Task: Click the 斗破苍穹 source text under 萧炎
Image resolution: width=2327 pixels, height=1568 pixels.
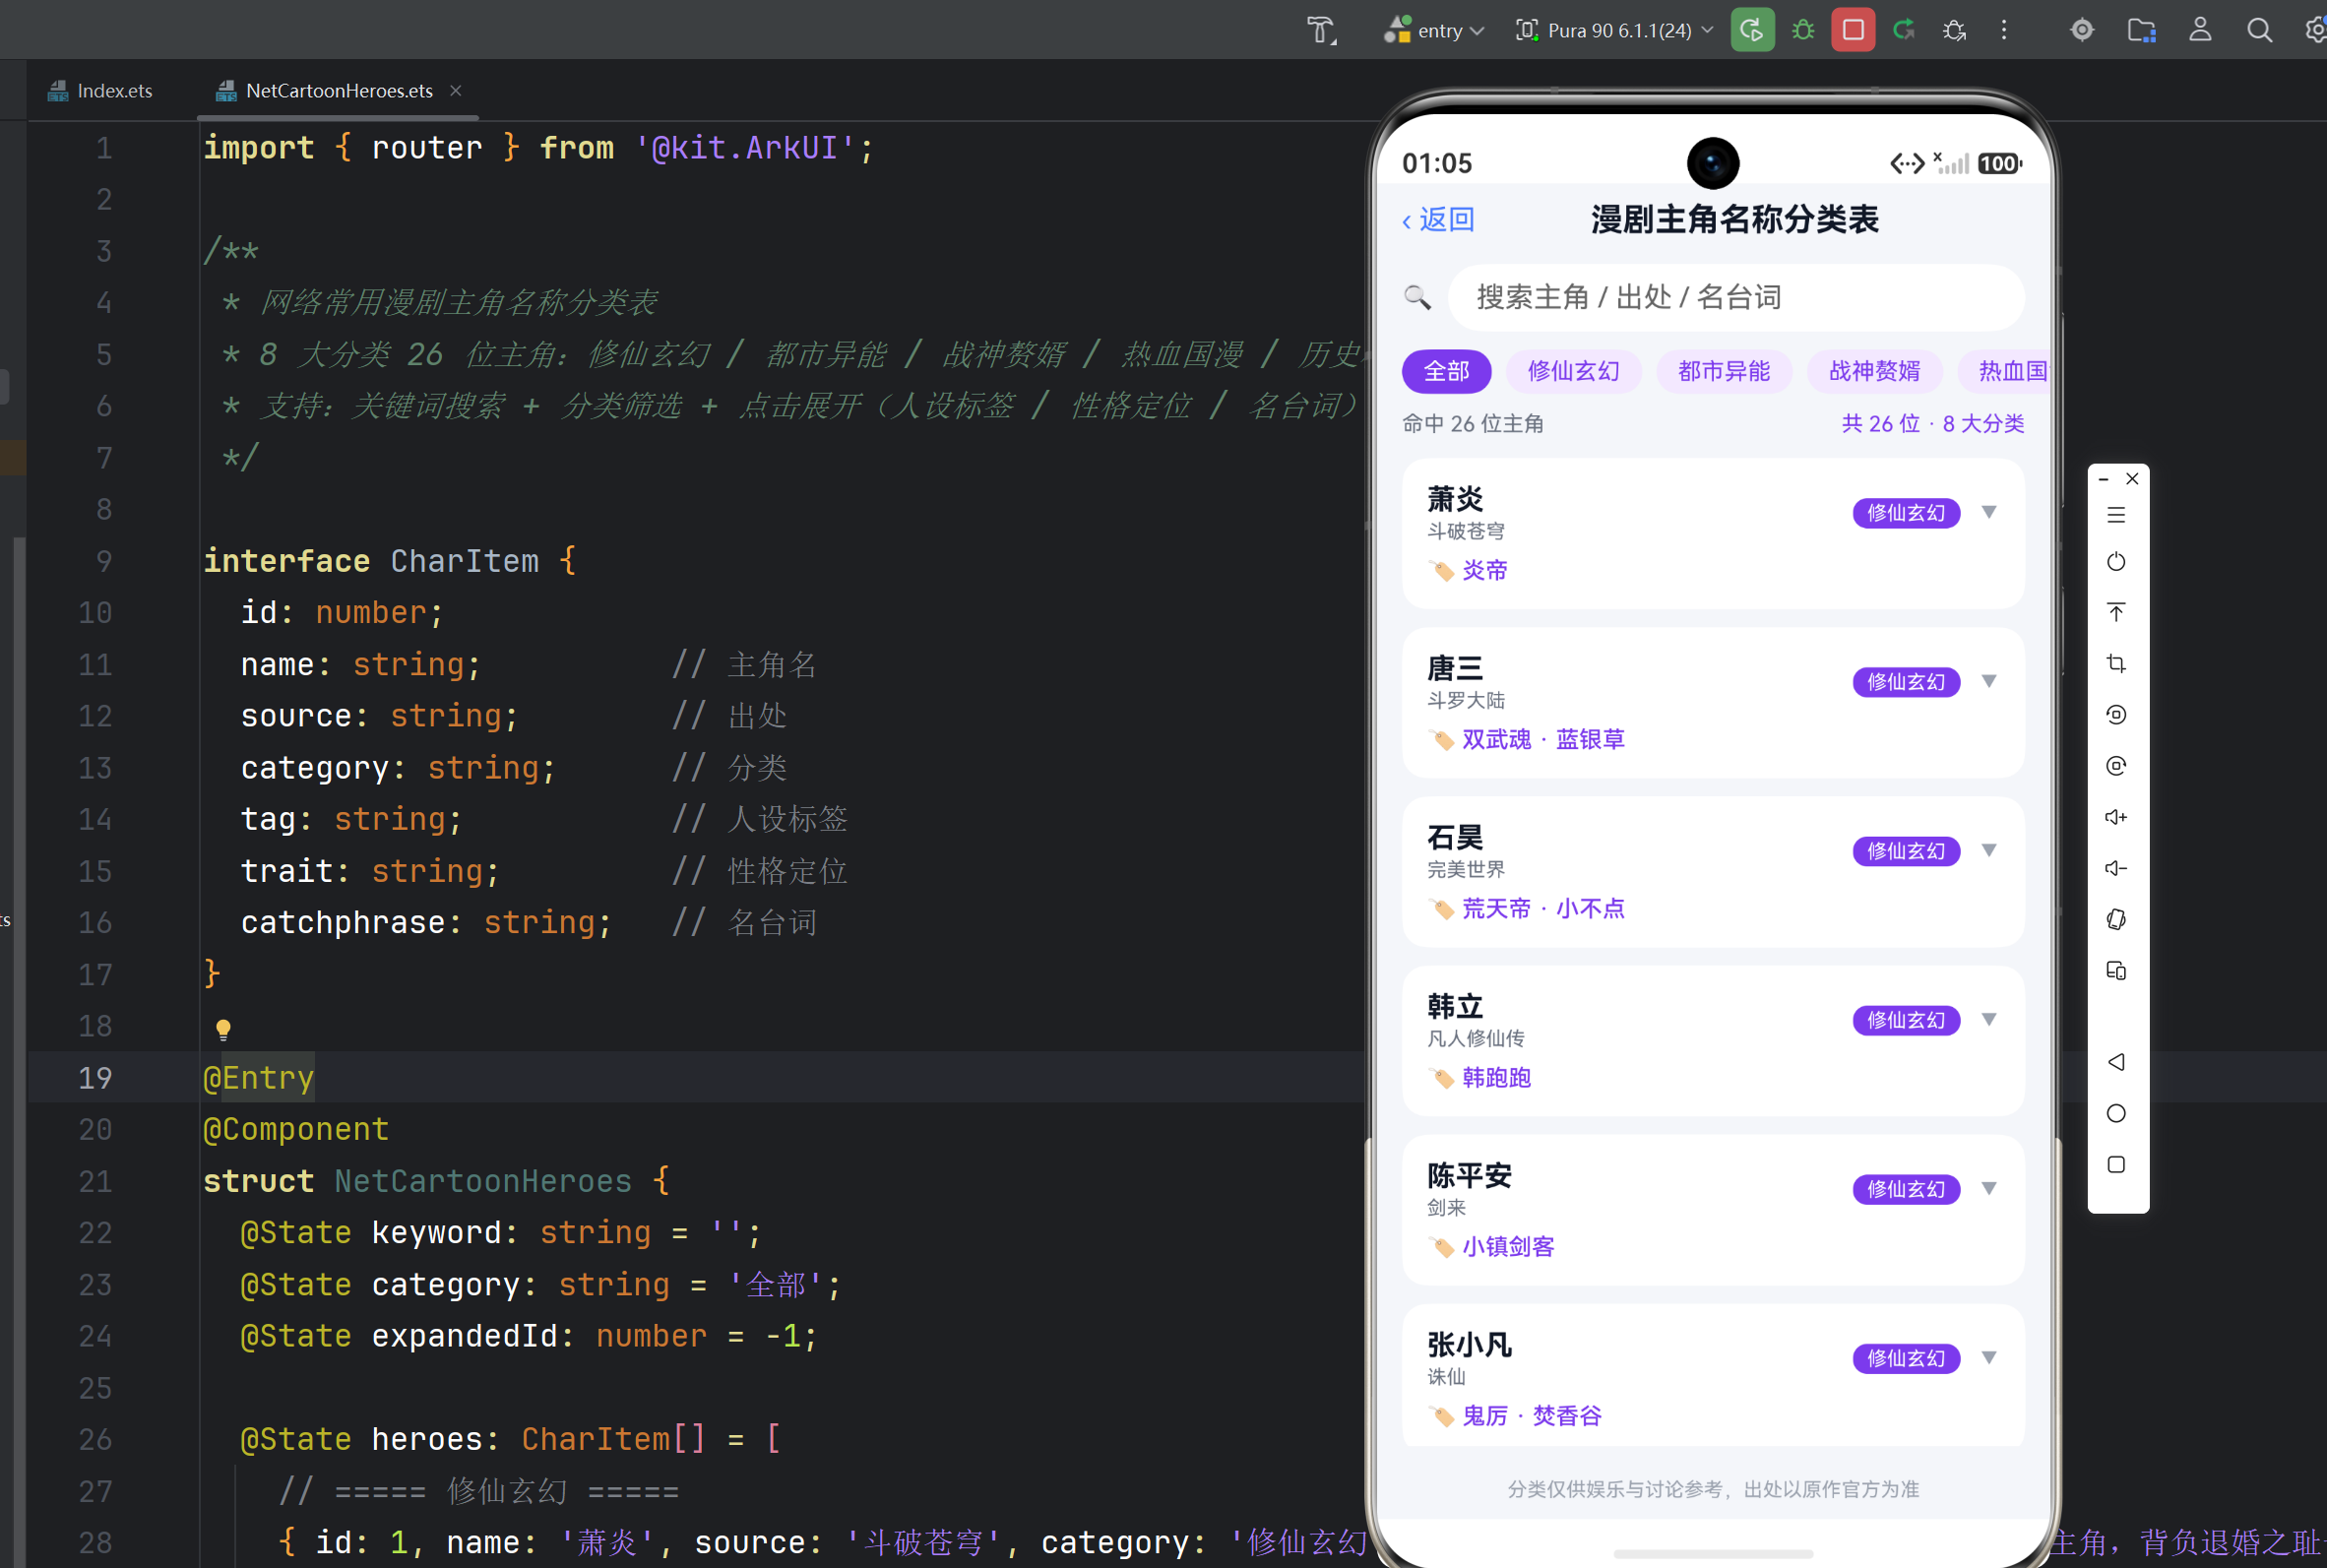Action: click(x=1466, y=531)
